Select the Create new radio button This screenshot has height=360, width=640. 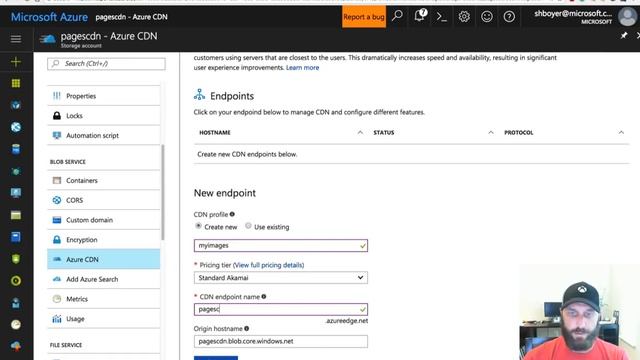(198, 226)
